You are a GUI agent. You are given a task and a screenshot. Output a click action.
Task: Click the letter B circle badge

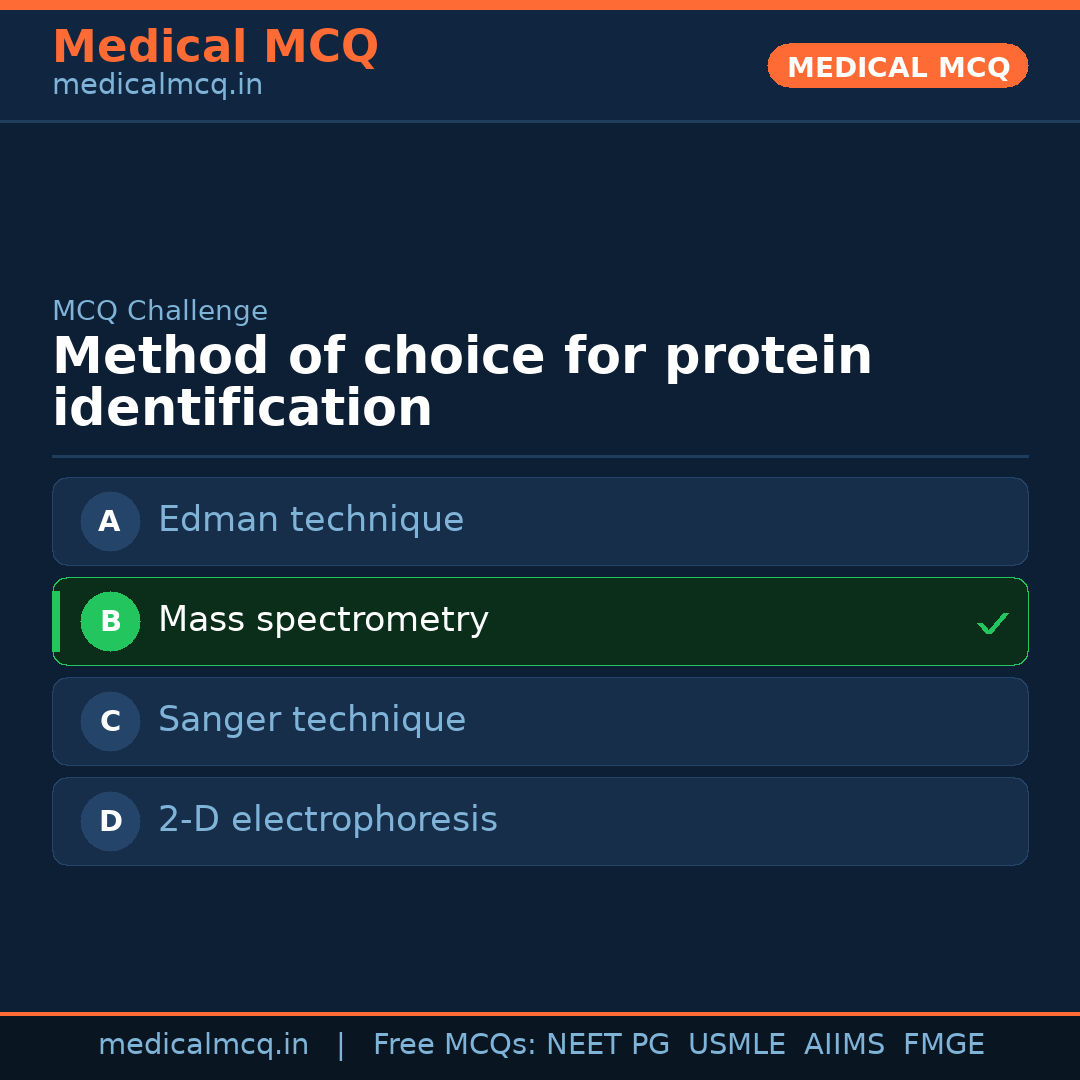110,621
